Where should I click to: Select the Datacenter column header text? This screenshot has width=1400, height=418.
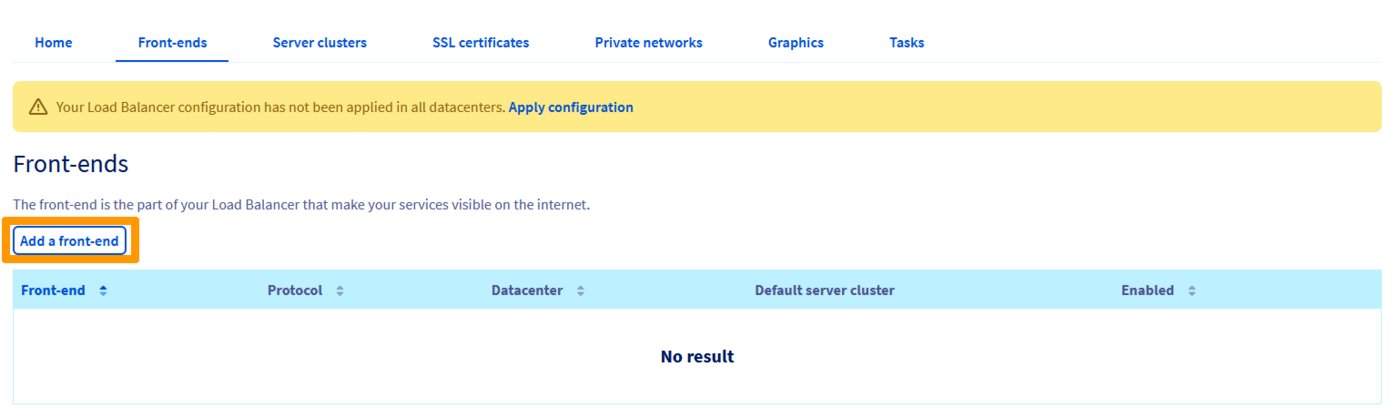tap(527, 291)
